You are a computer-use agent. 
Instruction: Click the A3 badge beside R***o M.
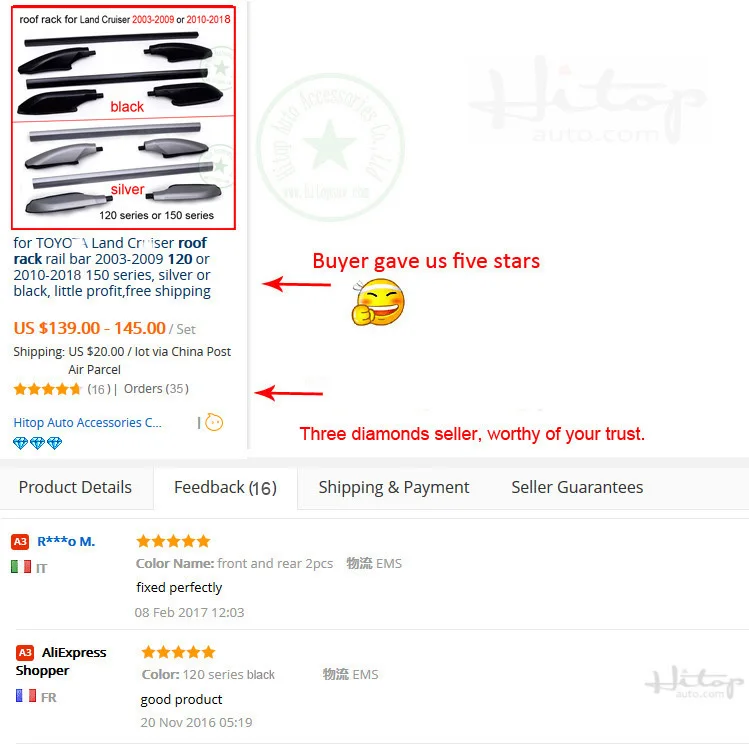pos(20,542)
